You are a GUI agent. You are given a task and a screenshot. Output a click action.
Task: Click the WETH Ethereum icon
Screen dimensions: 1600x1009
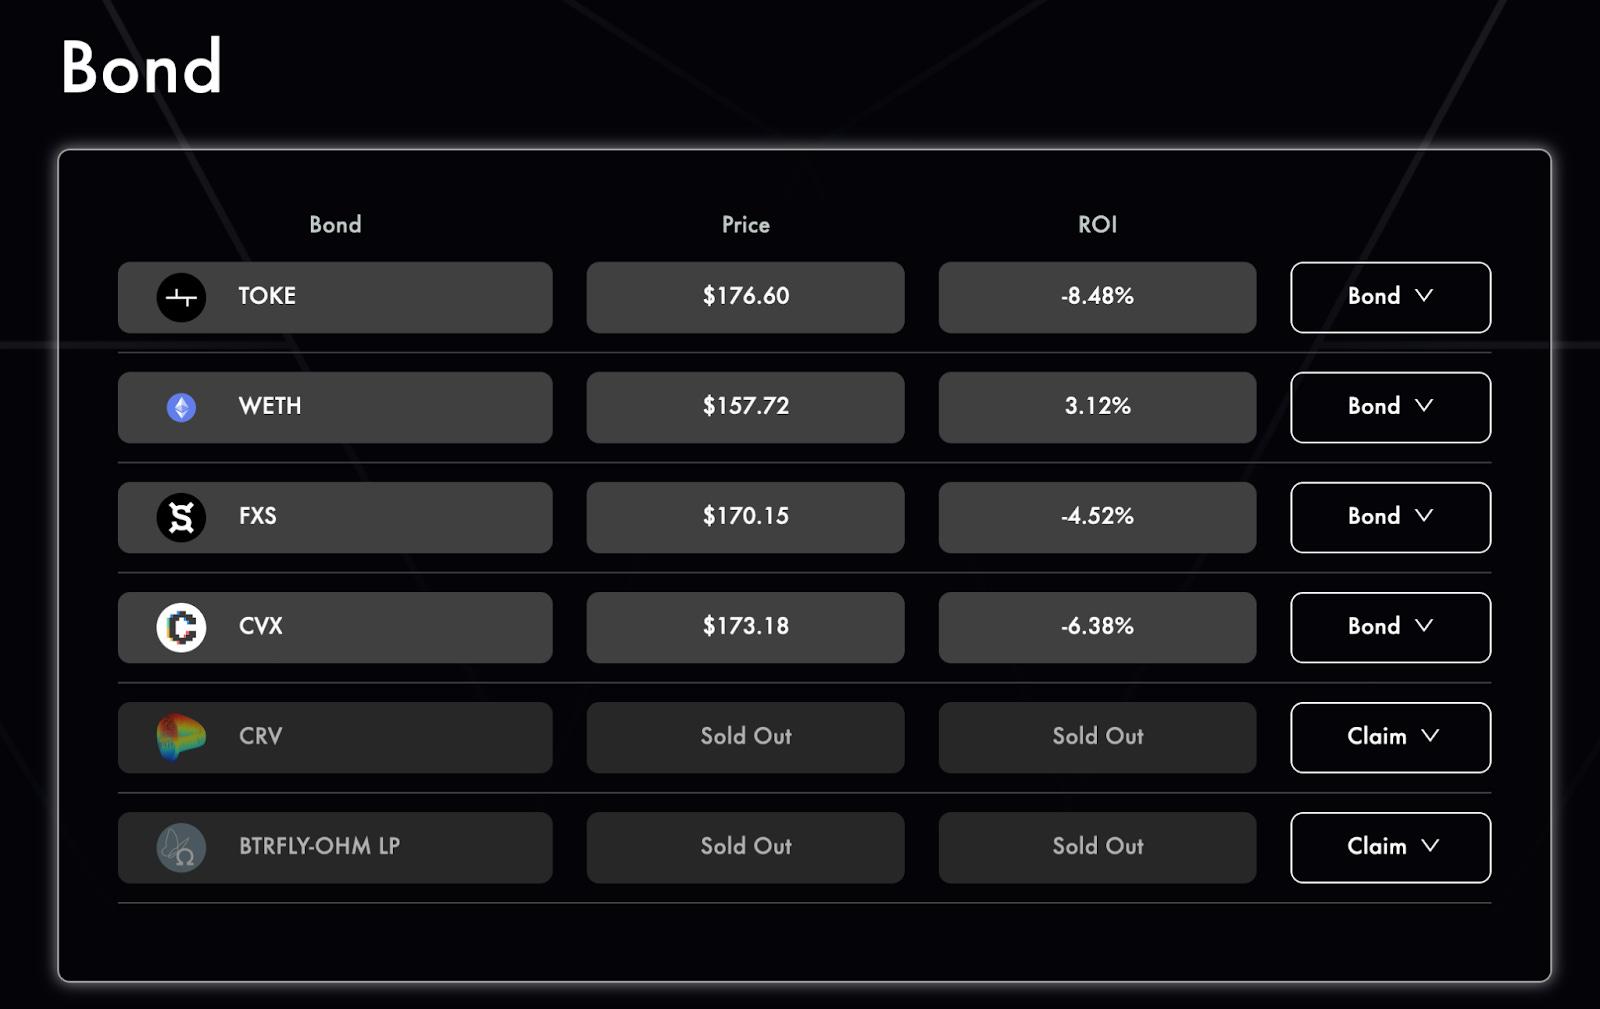tap(181, 407)
